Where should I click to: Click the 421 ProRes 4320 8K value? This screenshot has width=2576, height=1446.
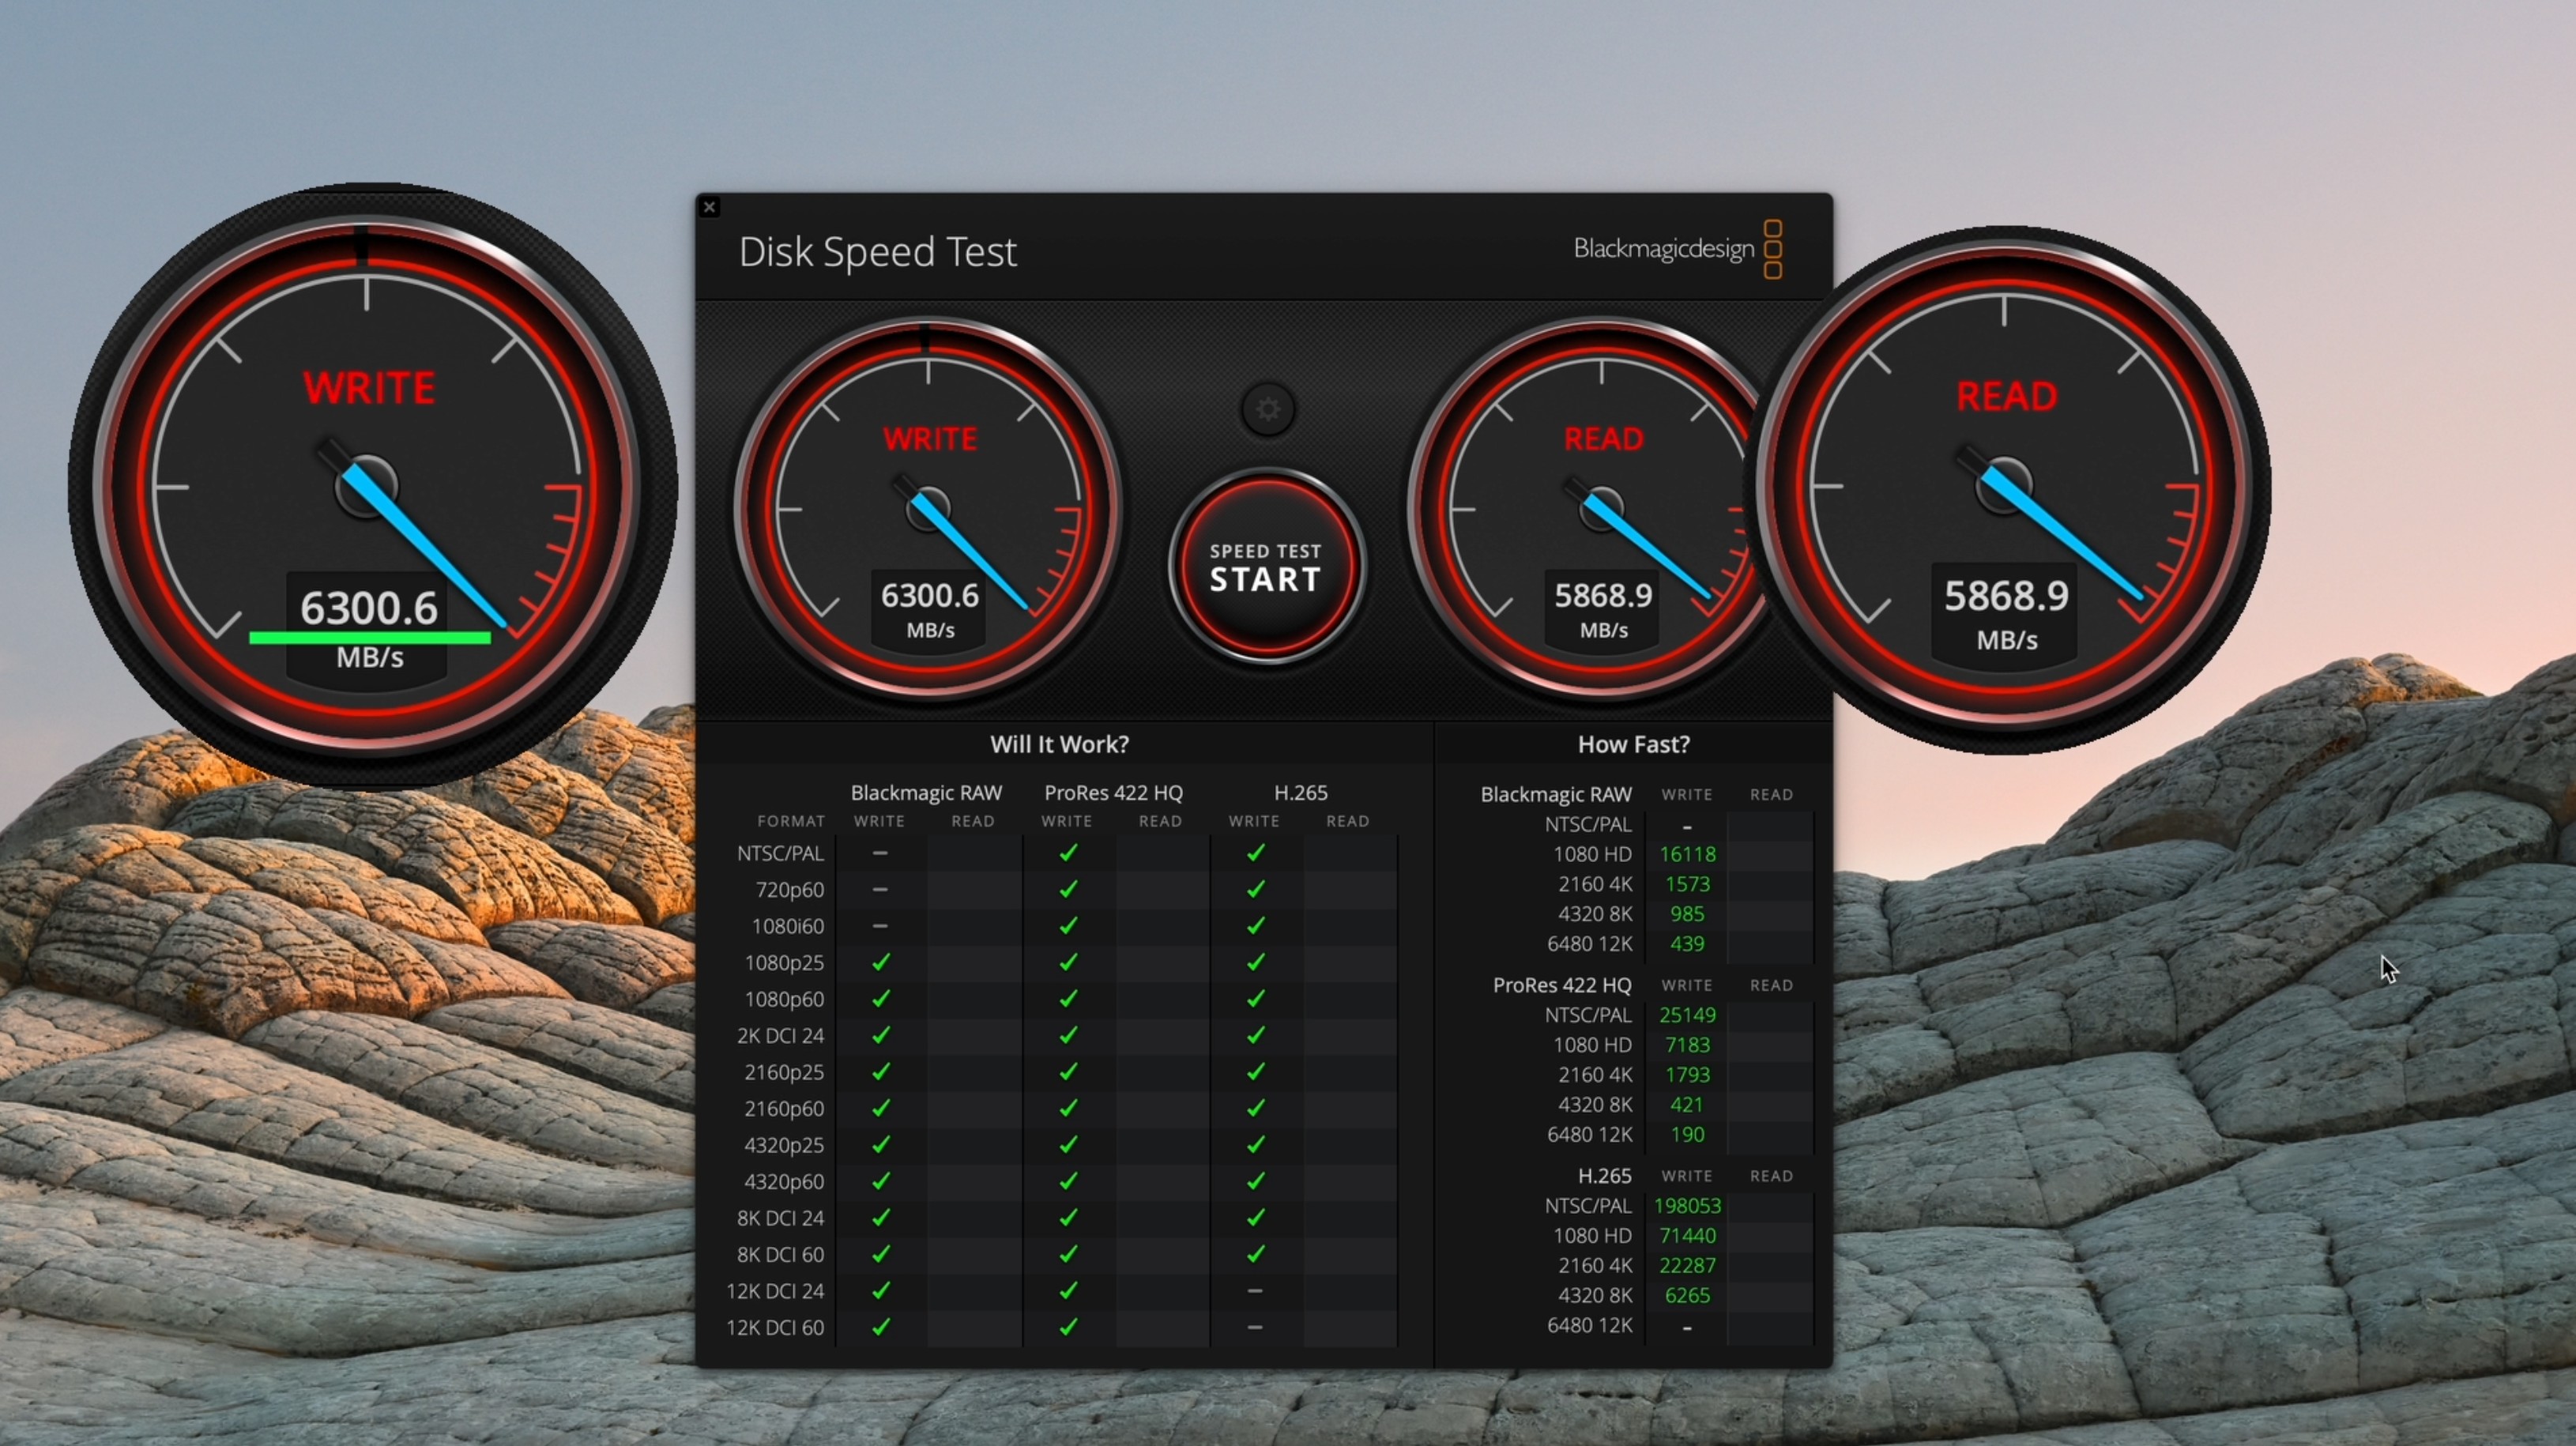pos(1687,1105)
